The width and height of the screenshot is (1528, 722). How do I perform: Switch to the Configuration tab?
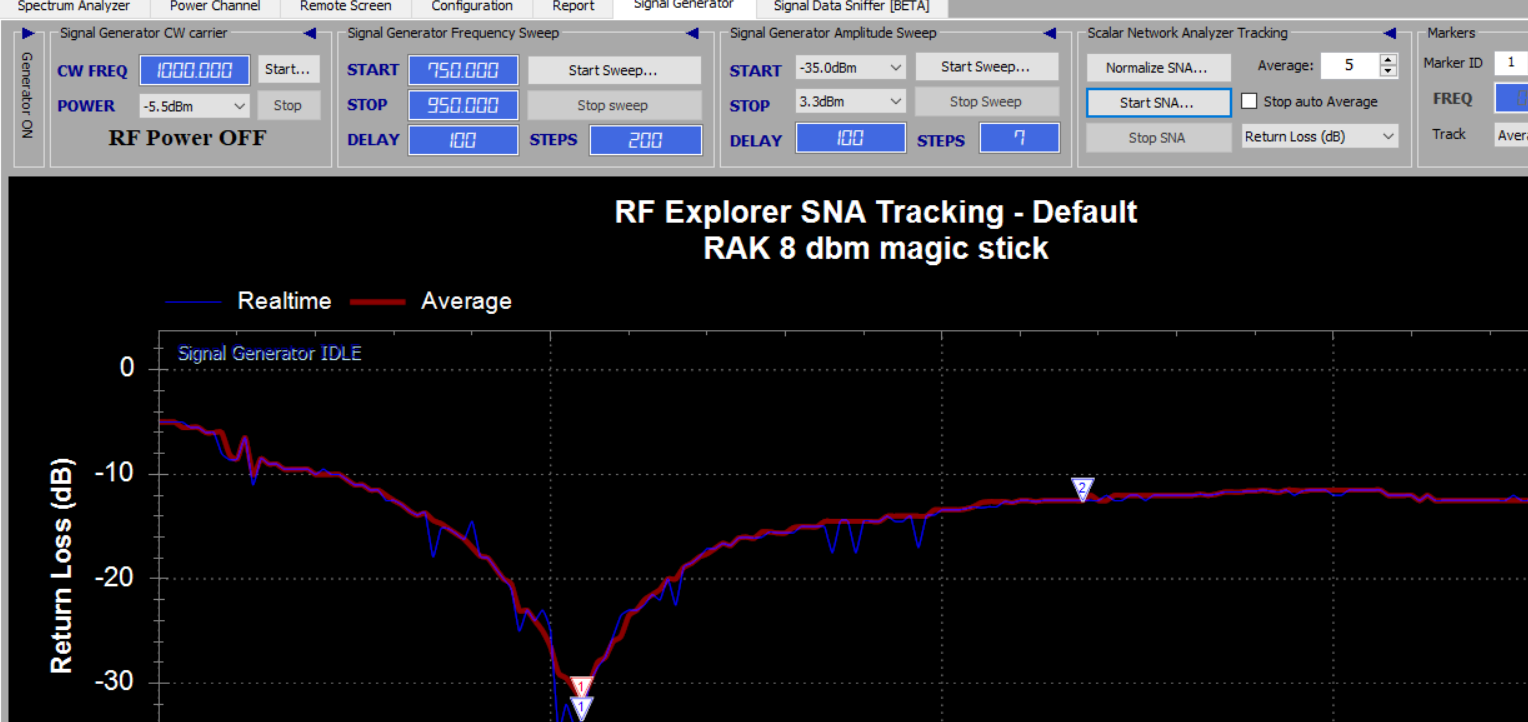471,6
